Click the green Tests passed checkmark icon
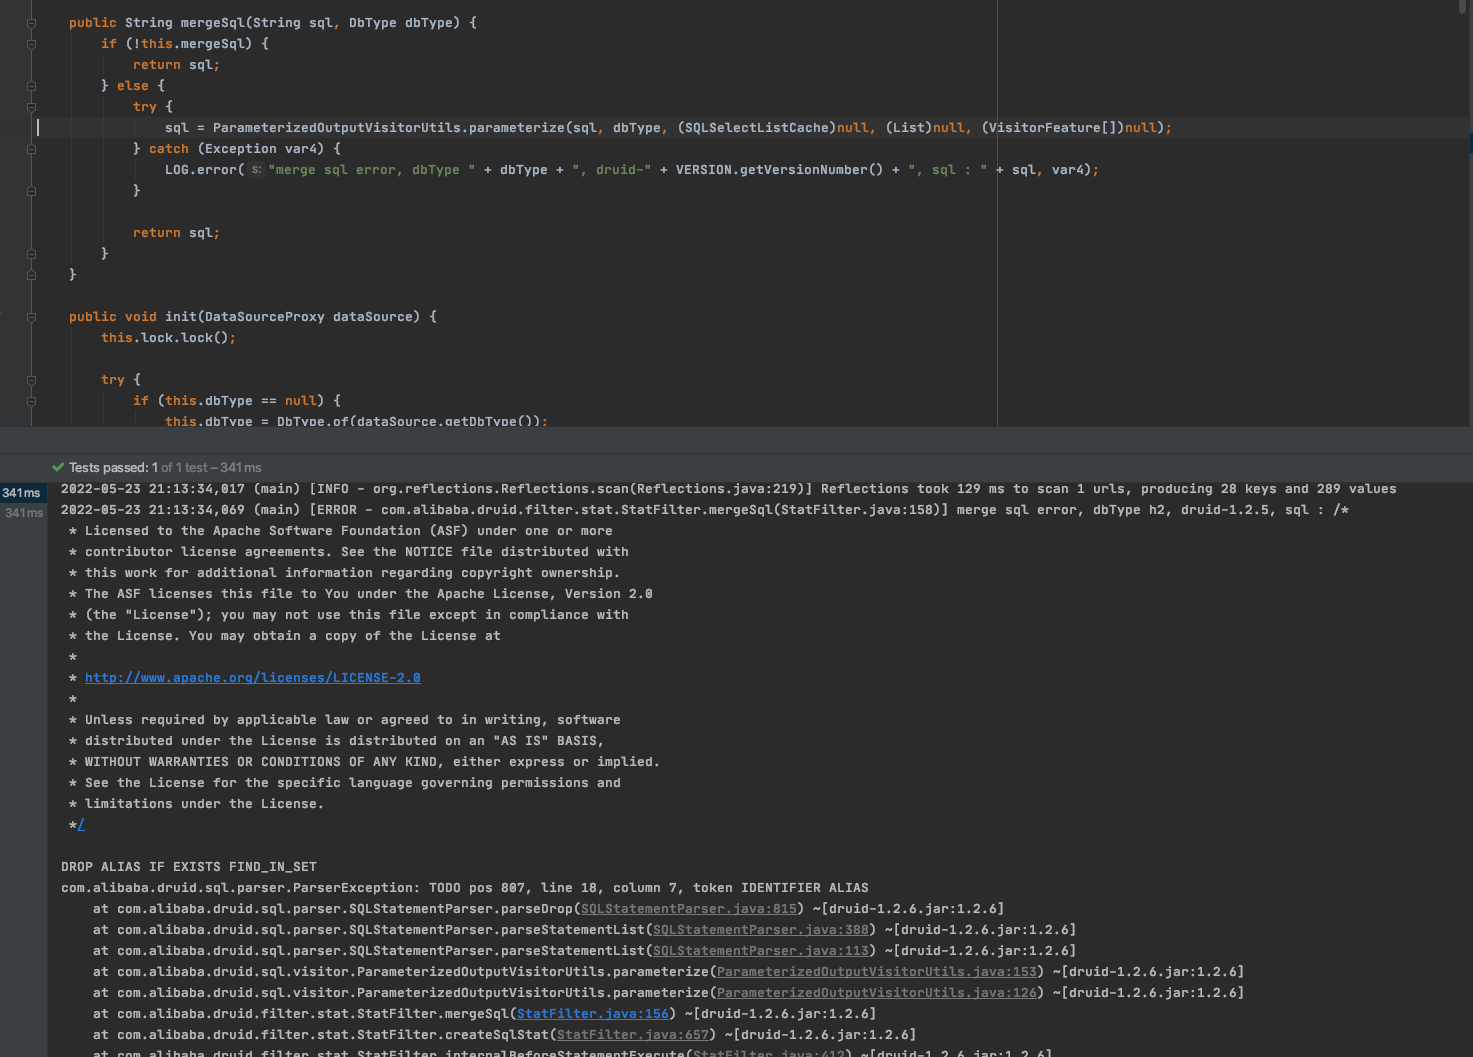The height and width of the screenshot is (1057, 1473). point(58,467)
